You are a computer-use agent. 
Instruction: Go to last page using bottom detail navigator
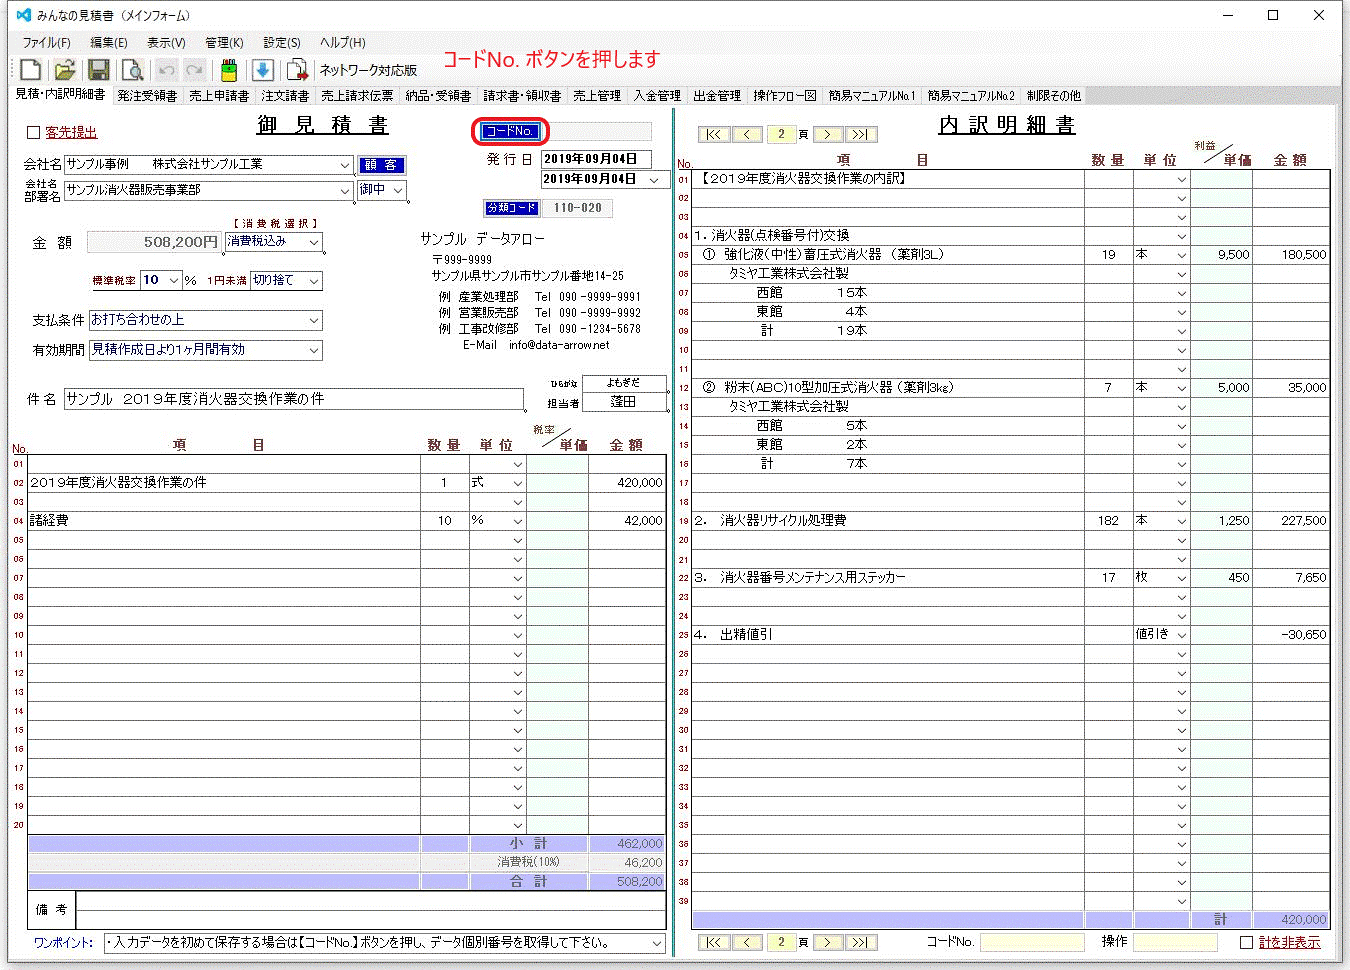pos(861,942)
